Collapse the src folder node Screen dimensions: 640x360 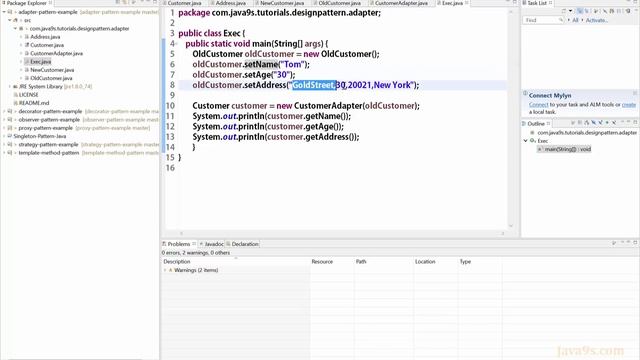(x=9, y=20)
